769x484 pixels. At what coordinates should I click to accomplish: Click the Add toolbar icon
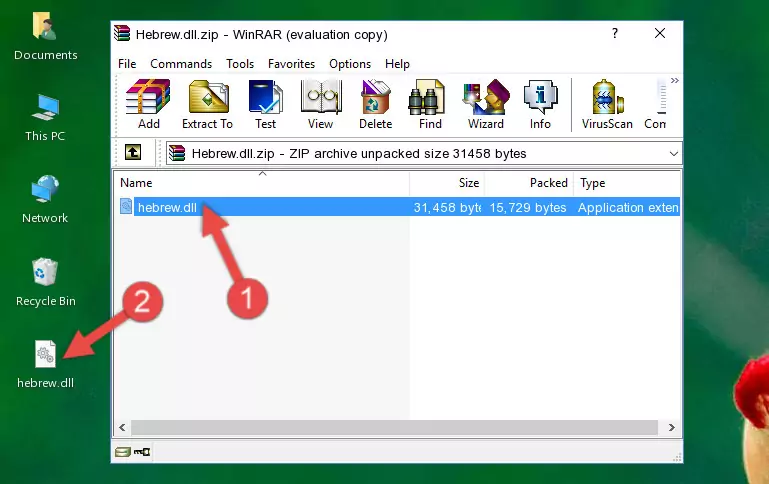click(148, 104)
